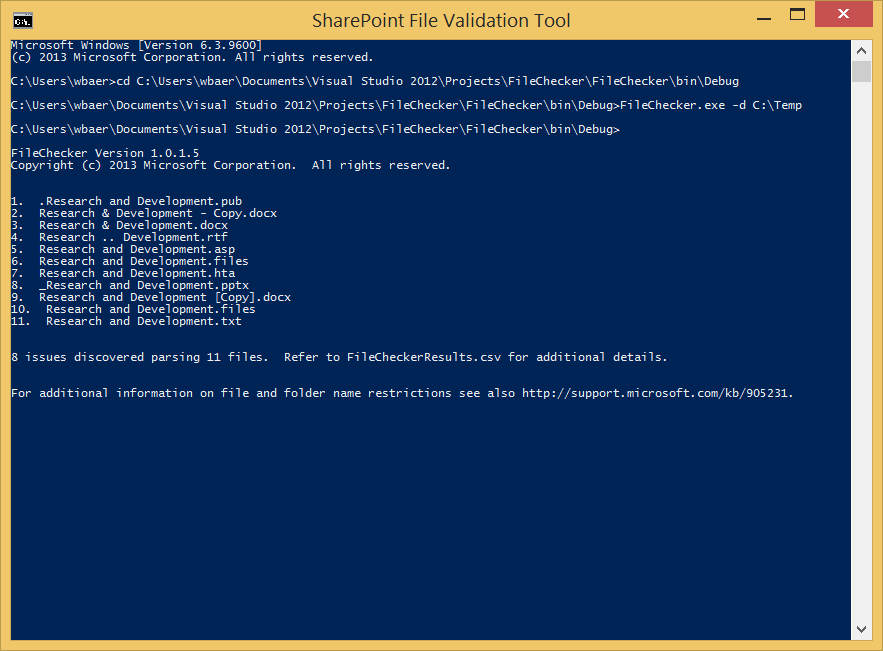Image resolution: width=883 pixels, height=651 pixels.
Task: Click the scrollbar up arrow
Action: [861, 51]
